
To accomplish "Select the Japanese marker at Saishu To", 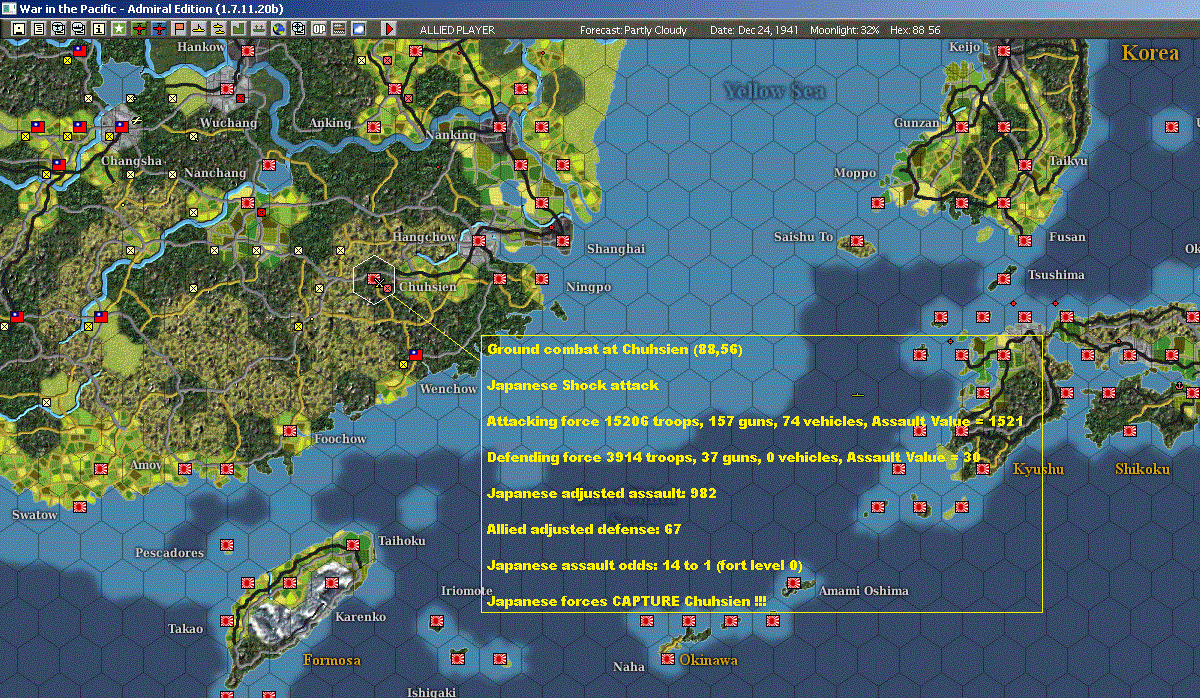I will click(x=857, y=241).
